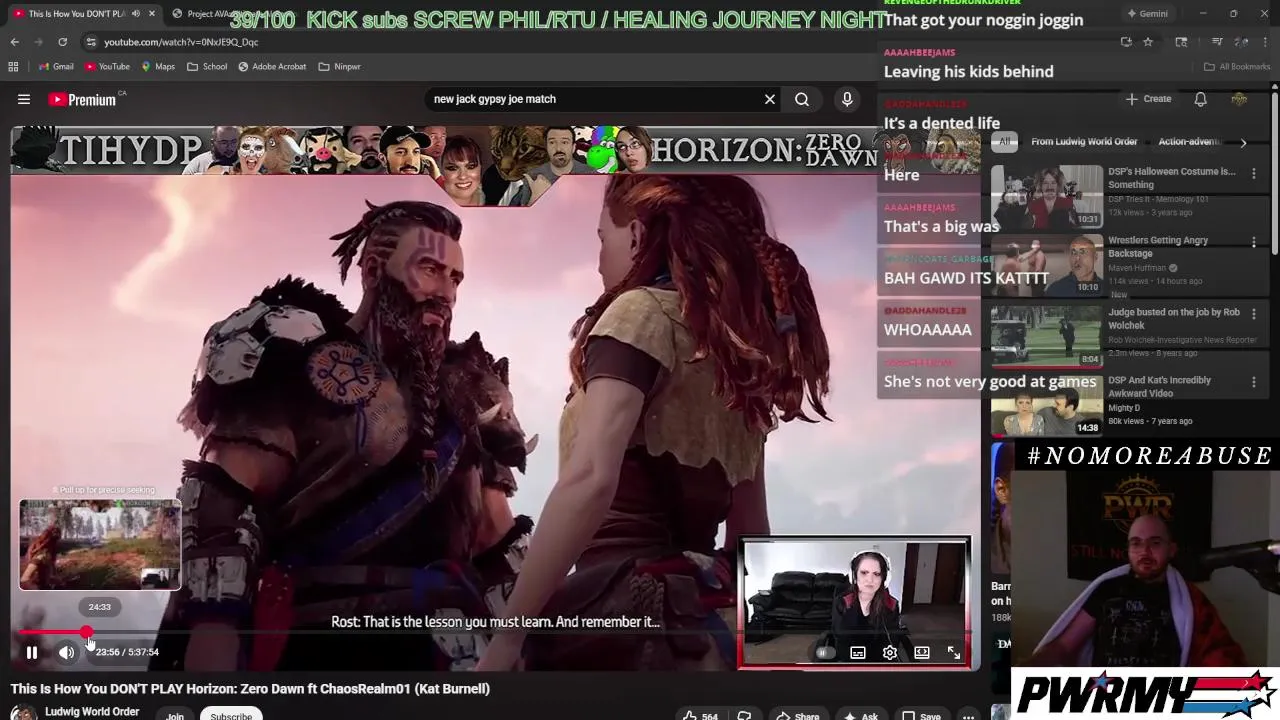Open 'Judge busted on the job' video thumbnail
The width and height of the screenshot is (1280, 720).
[x=1047, y=335]
